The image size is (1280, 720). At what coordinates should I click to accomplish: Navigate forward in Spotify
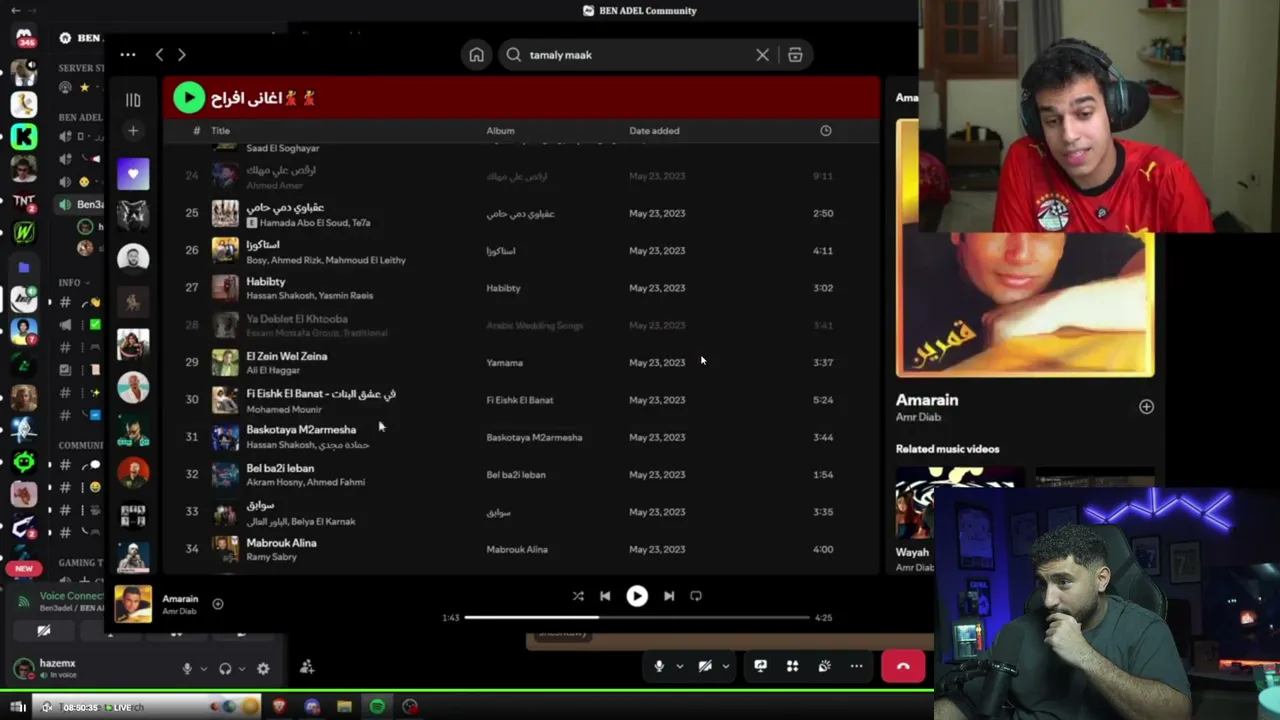coord(181,55)
